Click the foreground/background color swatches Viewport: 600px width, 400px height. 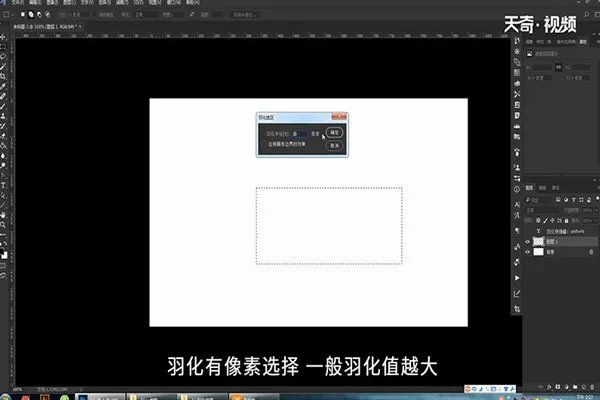point(3,254)
